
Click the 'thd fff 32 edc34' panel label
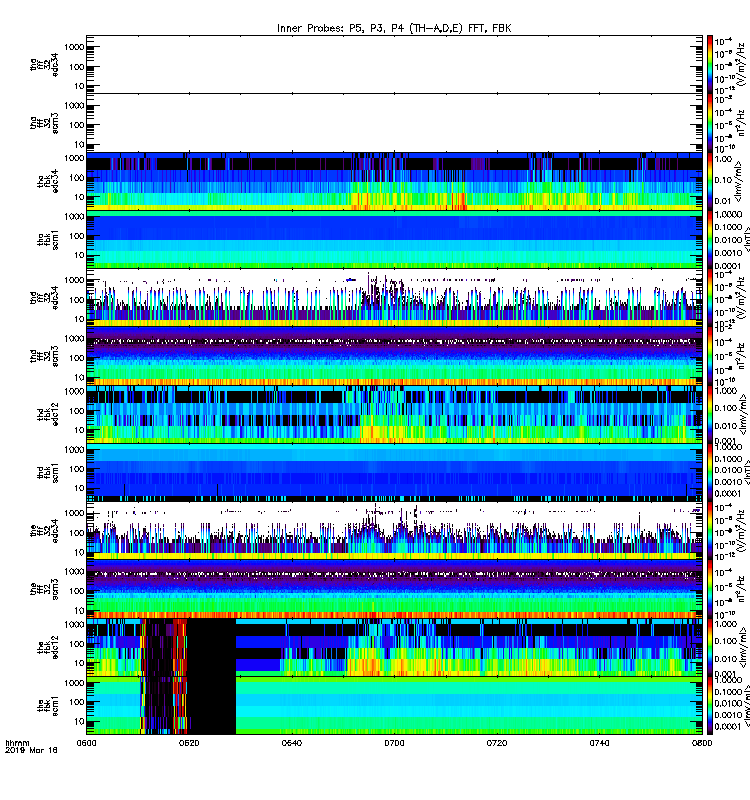[x=44, y=297]
